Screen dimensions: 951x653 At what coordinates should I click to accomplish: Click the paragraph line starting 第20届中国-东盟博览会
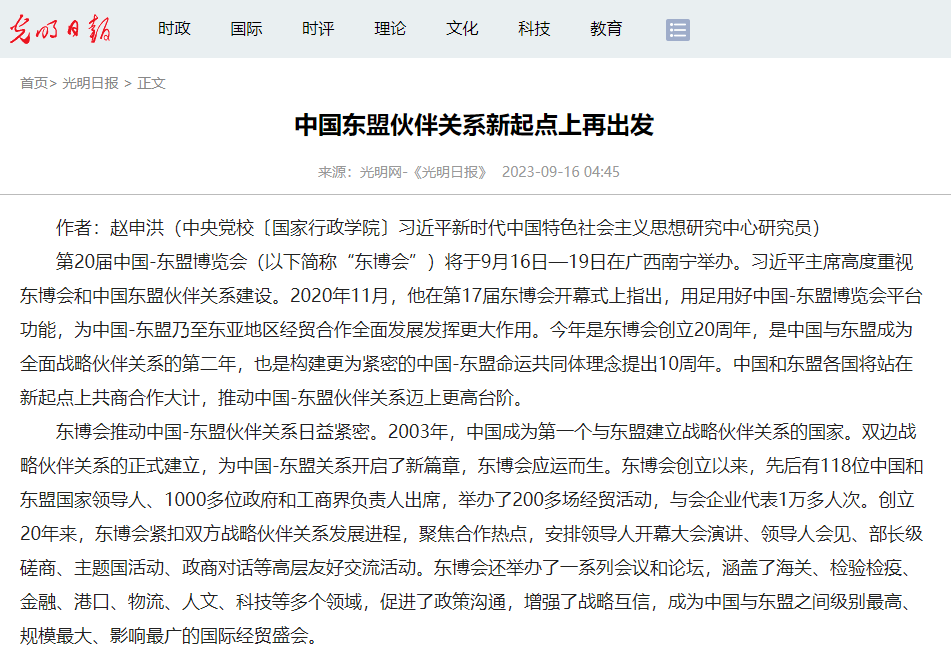click(484, 262)
